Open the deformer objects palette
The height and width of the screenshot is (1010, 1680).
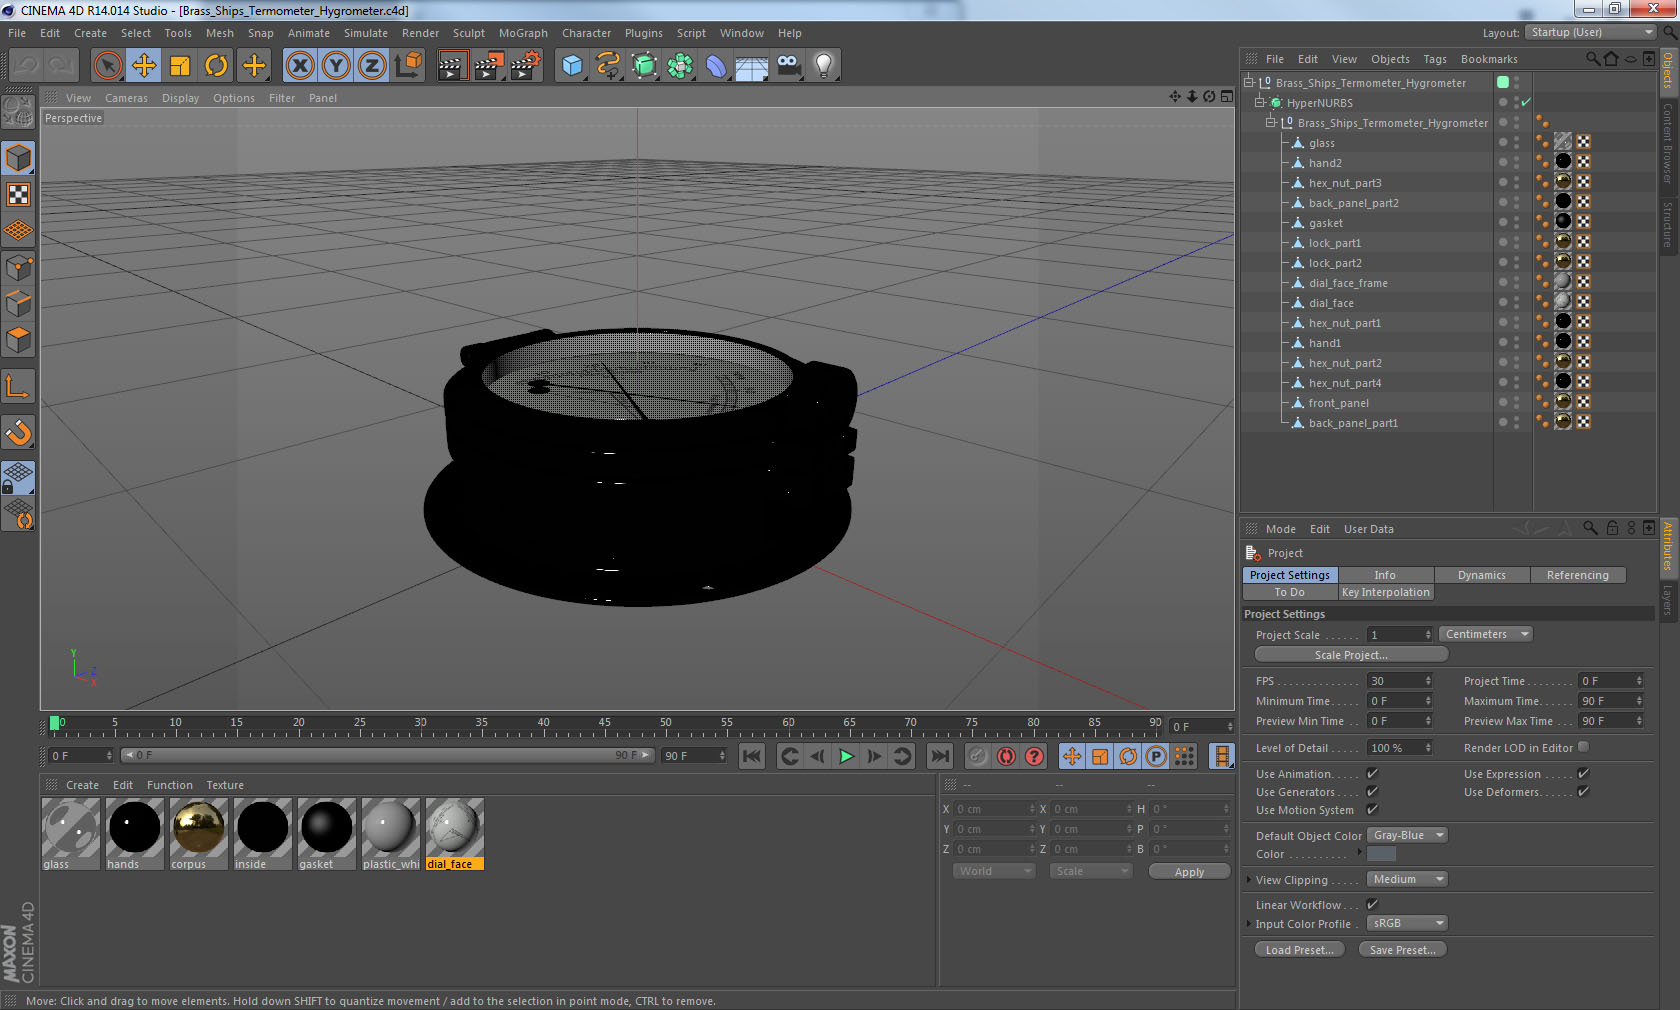(716, 66)
